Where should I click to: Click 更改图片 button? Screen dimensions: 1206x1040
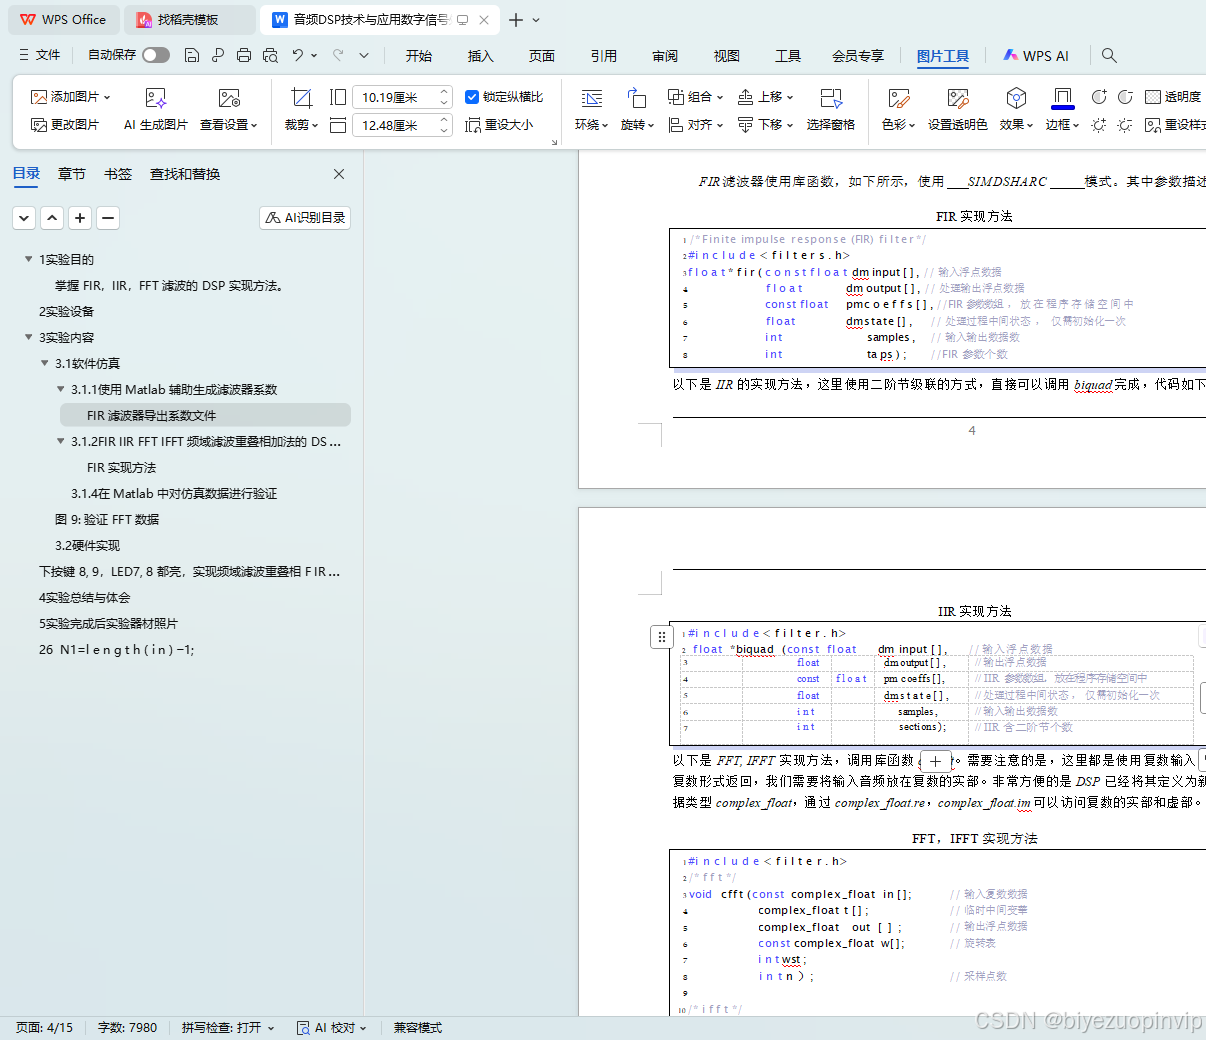click(x=65, y=125)
